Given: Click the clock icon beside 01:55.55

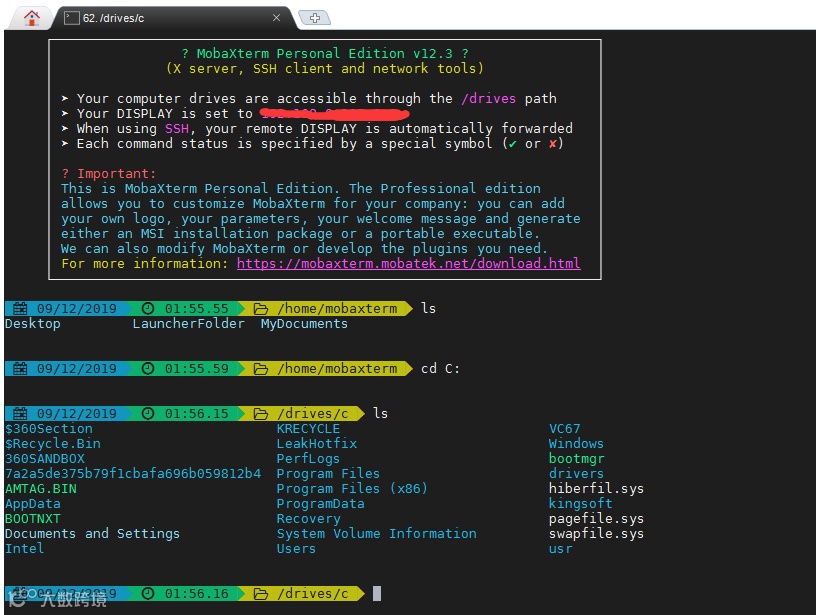Looking at the screenshot, I should pyautogui.click(x=148, y=309).
